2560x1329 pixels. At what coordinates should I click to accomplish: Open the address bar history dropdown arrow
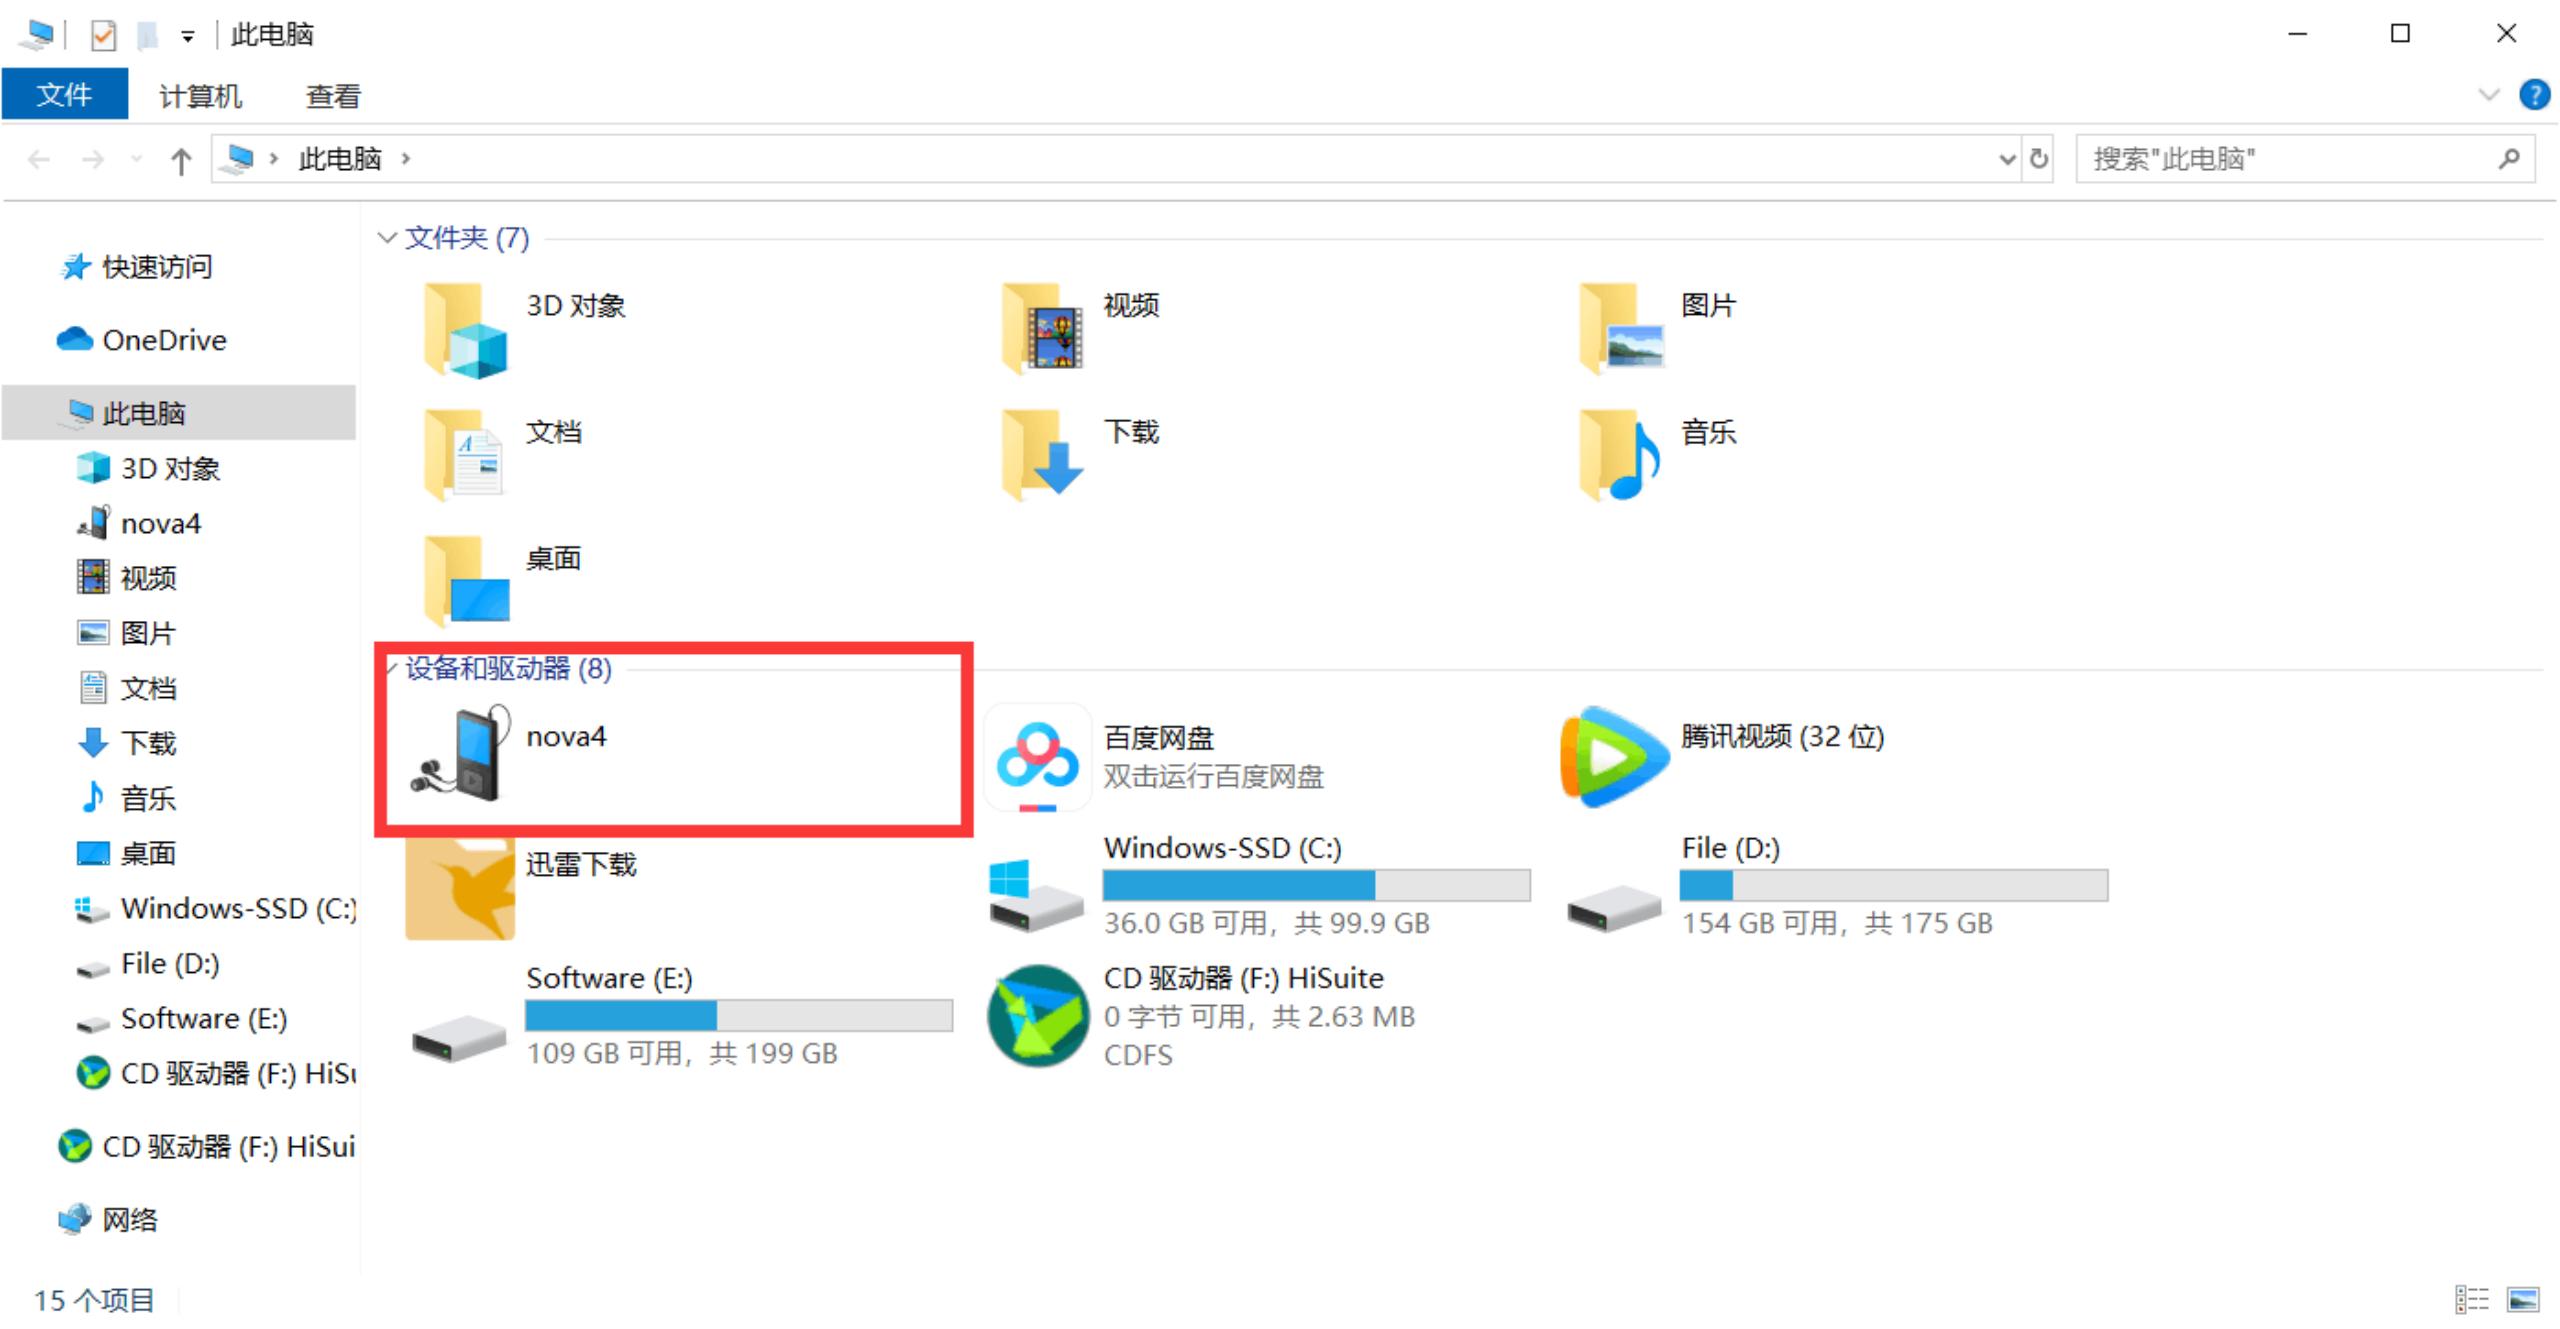click(x=2006, y=160)
